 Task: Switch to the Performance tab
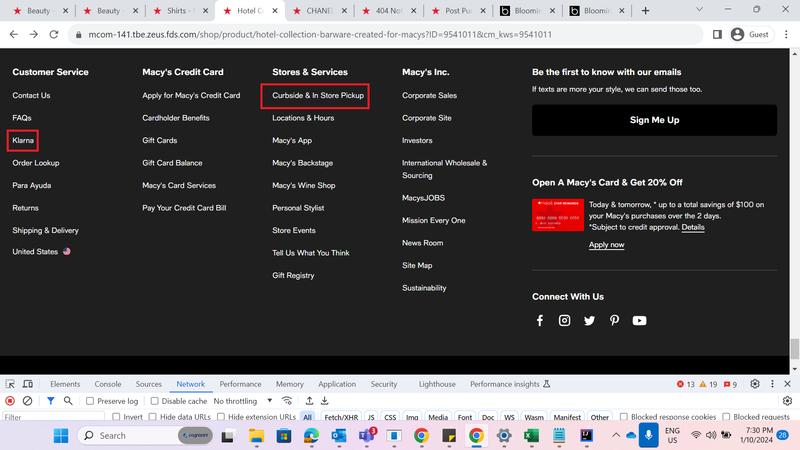[240, 384]
